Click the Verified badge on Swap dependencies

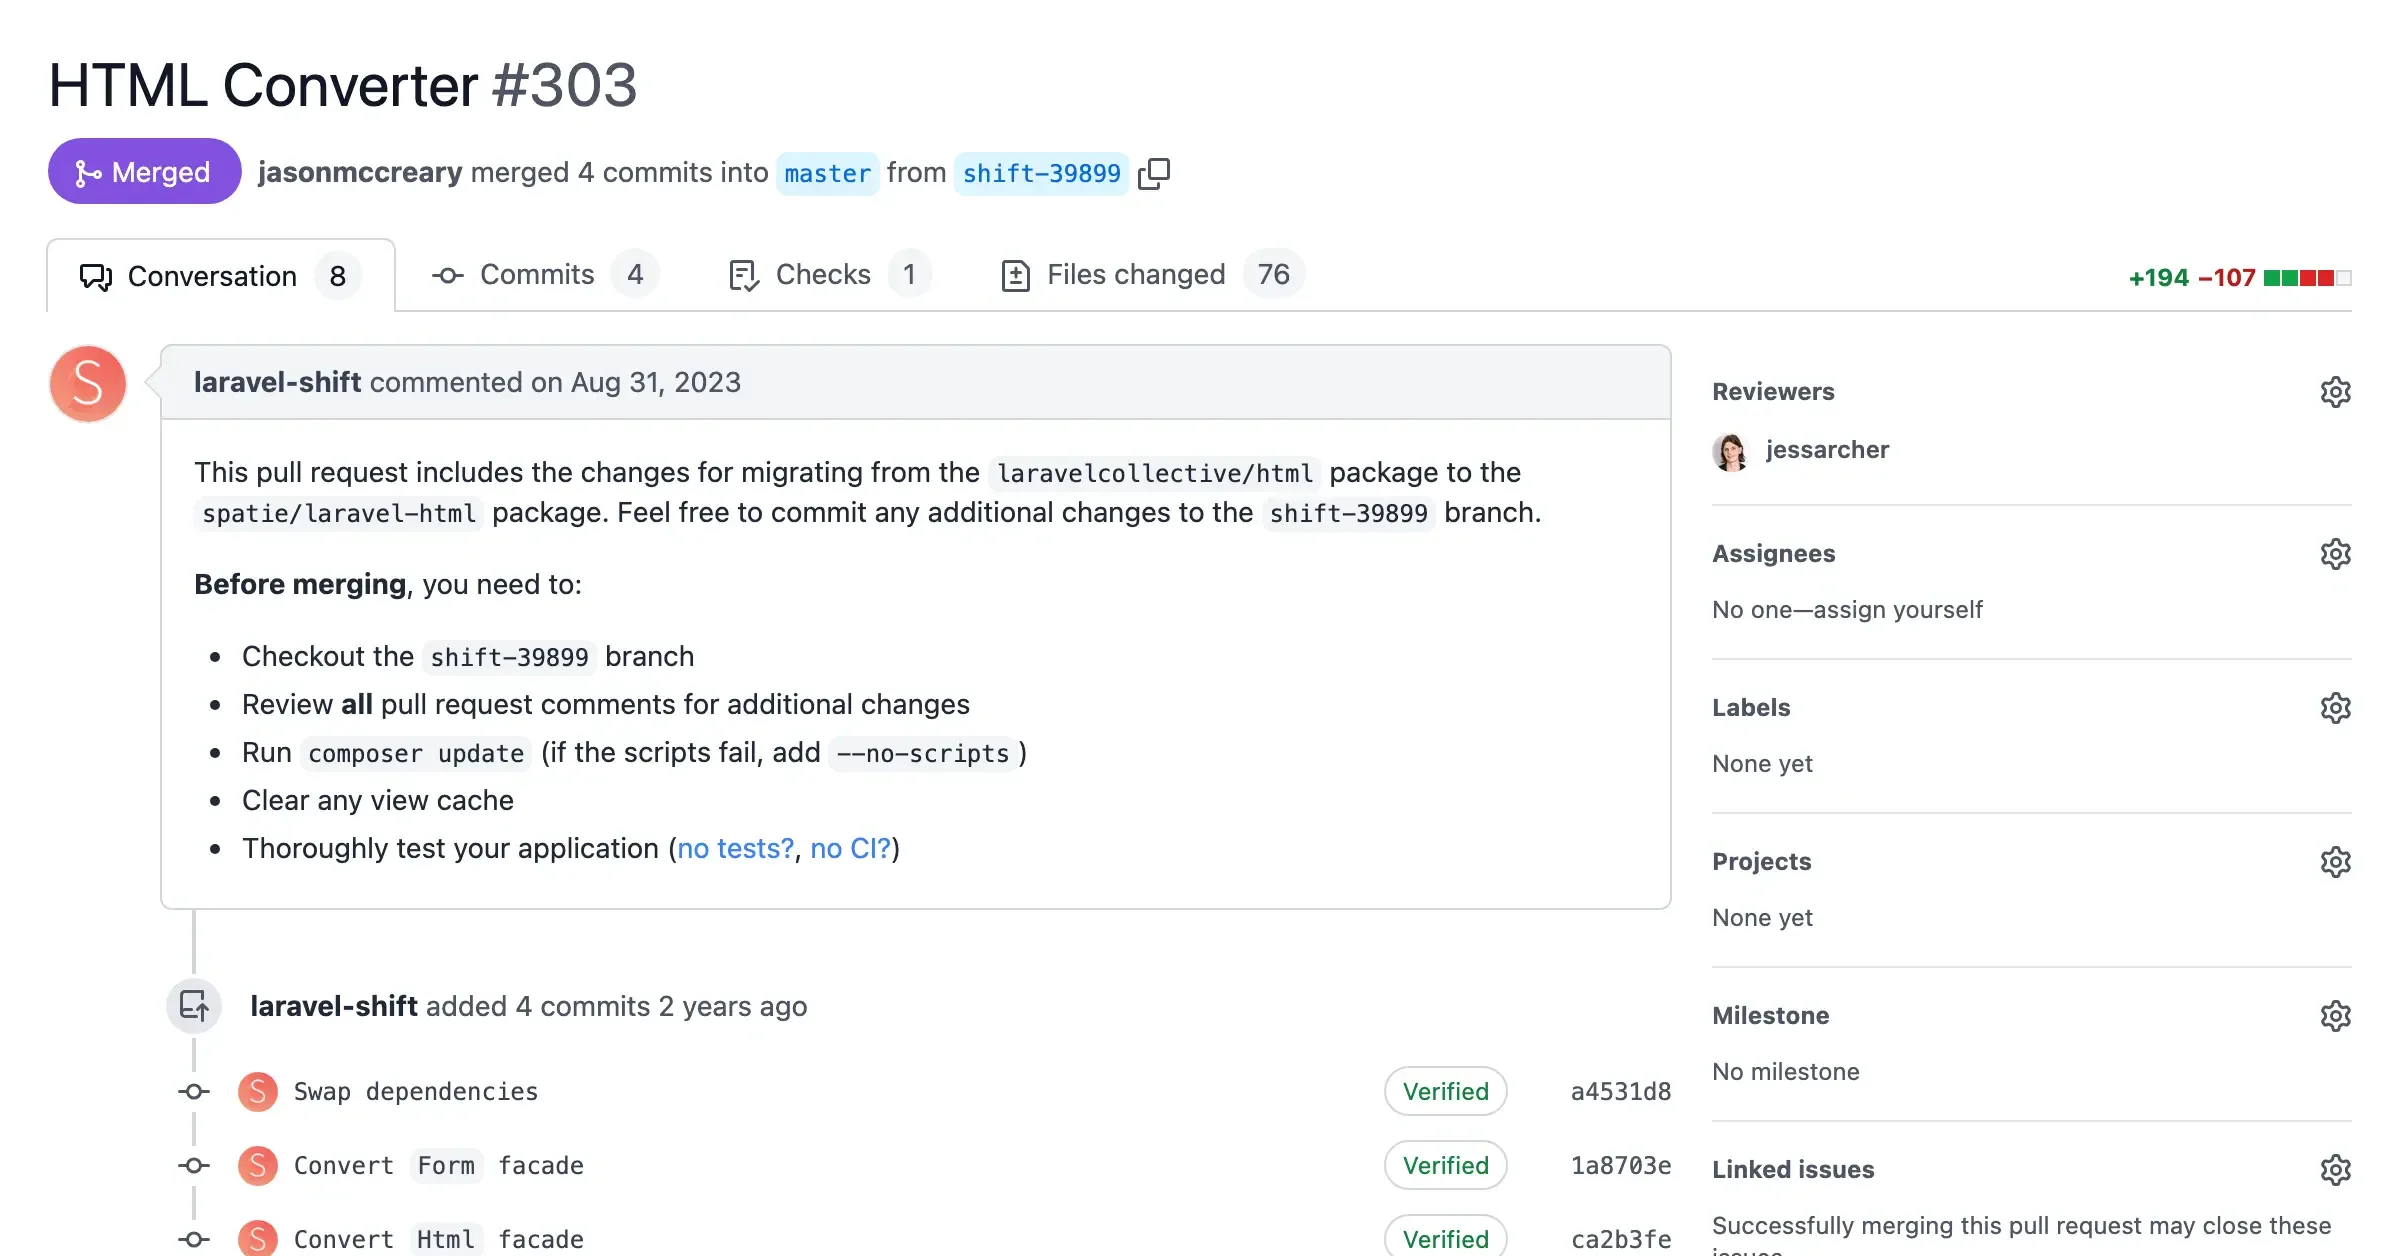[1445, 1091]
